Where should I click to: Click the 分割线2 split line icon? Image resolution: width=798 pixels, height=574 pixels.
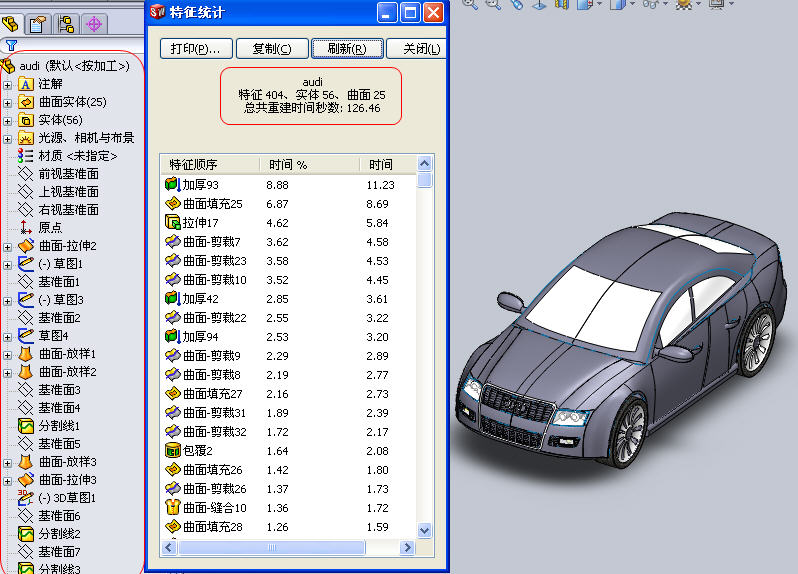click(25, 533)
